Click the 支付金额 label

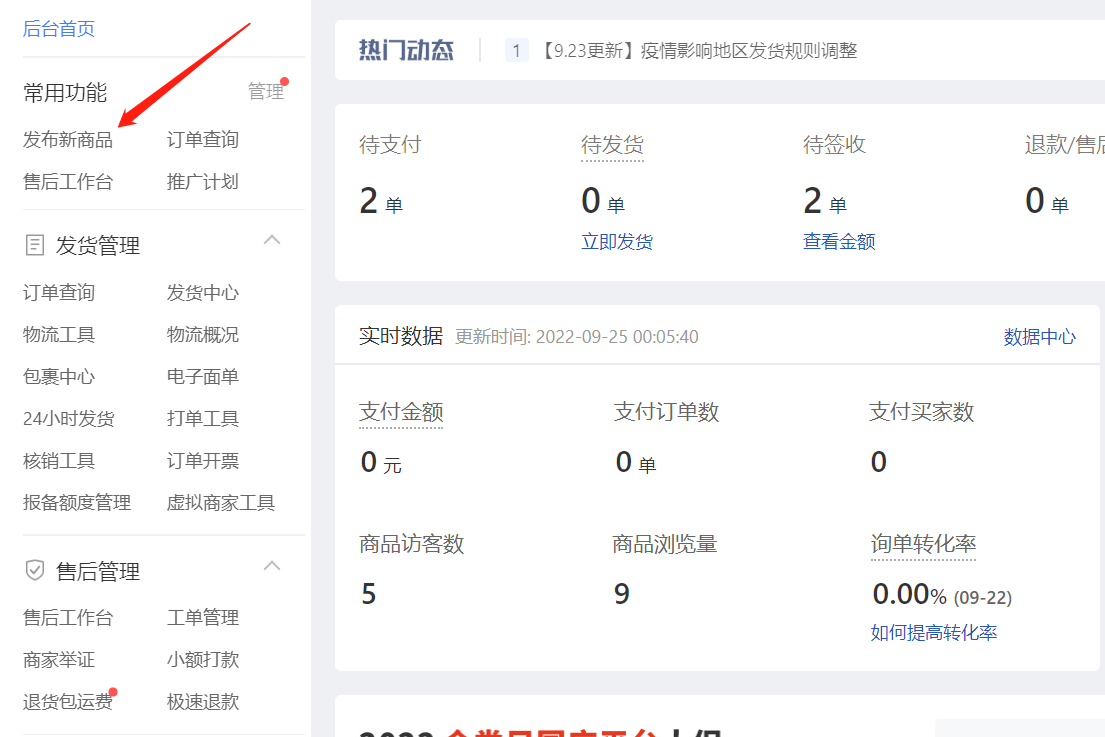click(x=401, y=411)
